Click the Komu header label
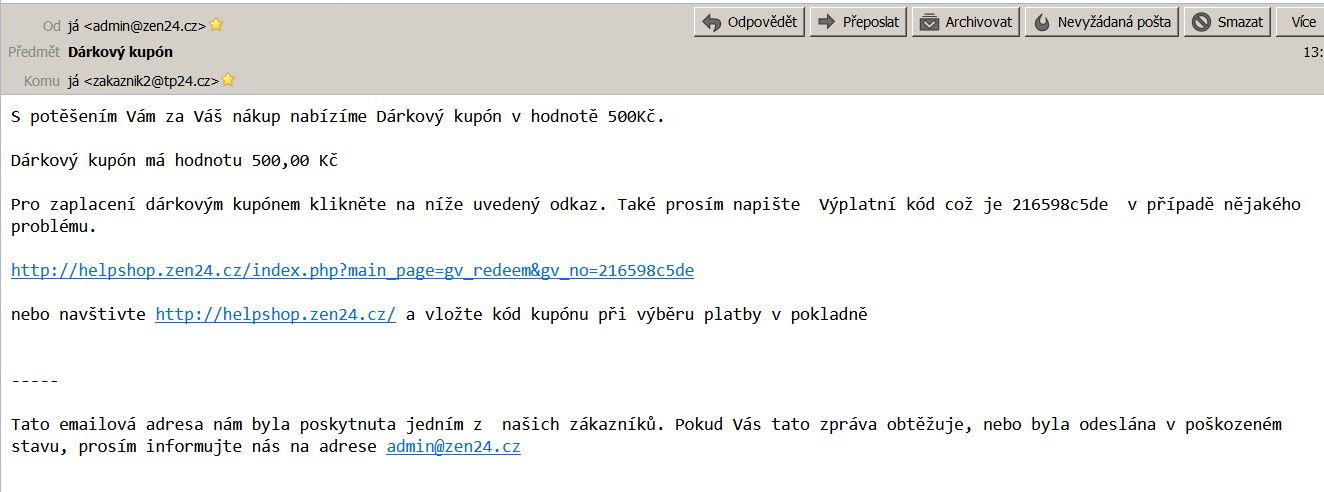The height and width of the screenshot is (492, 1324). [x=43, y=80]
